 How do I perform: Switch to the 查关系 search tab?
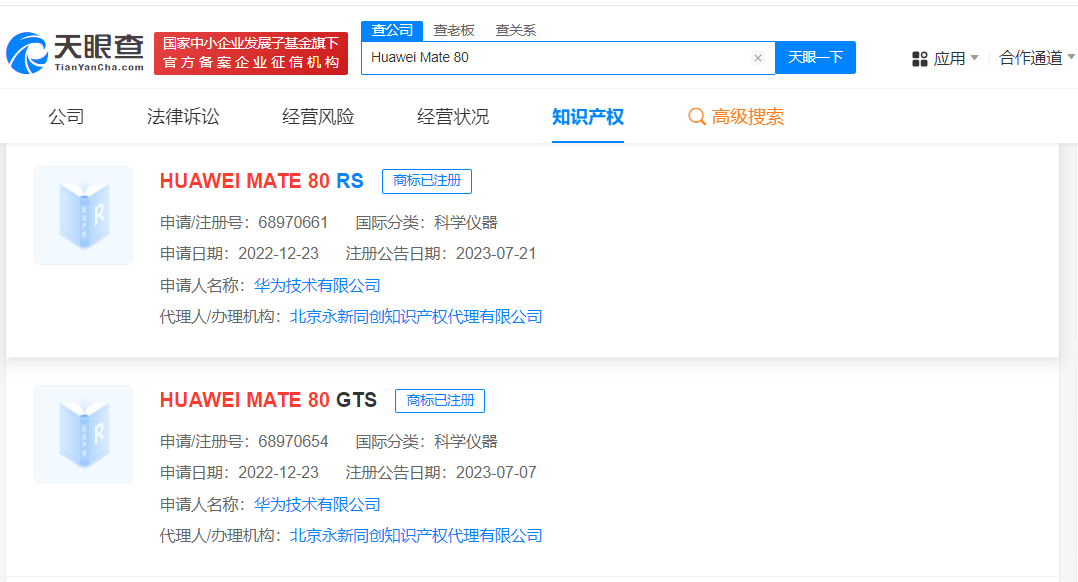point(516,30)
